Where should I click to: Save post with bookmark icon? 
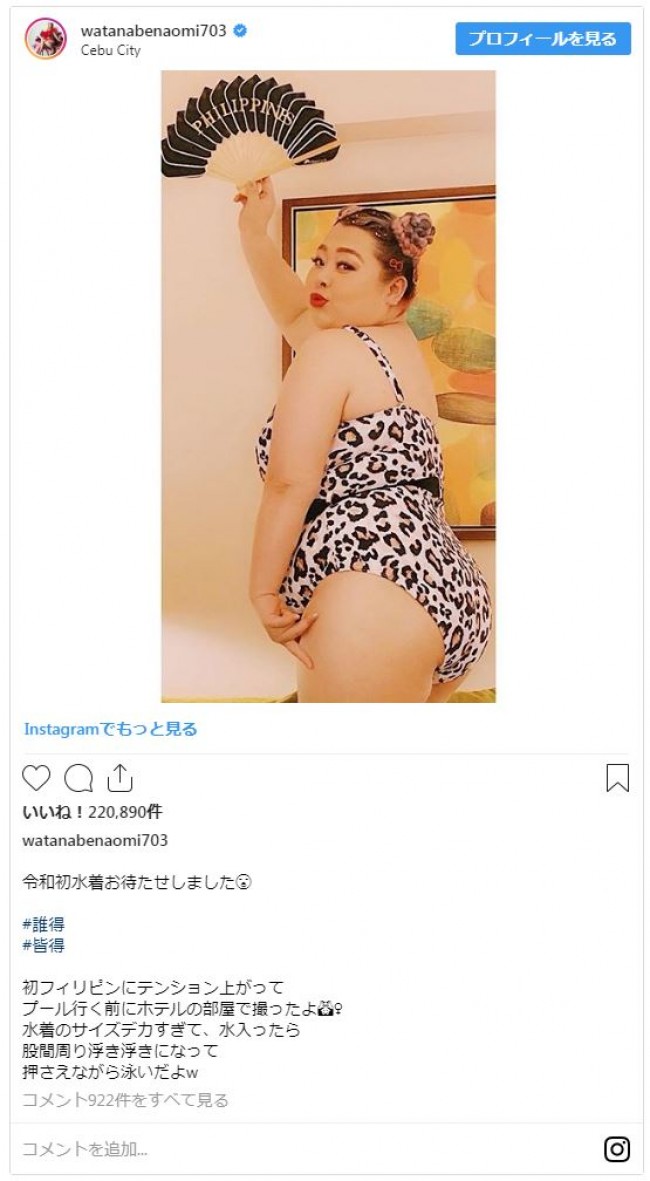[617, 778]
